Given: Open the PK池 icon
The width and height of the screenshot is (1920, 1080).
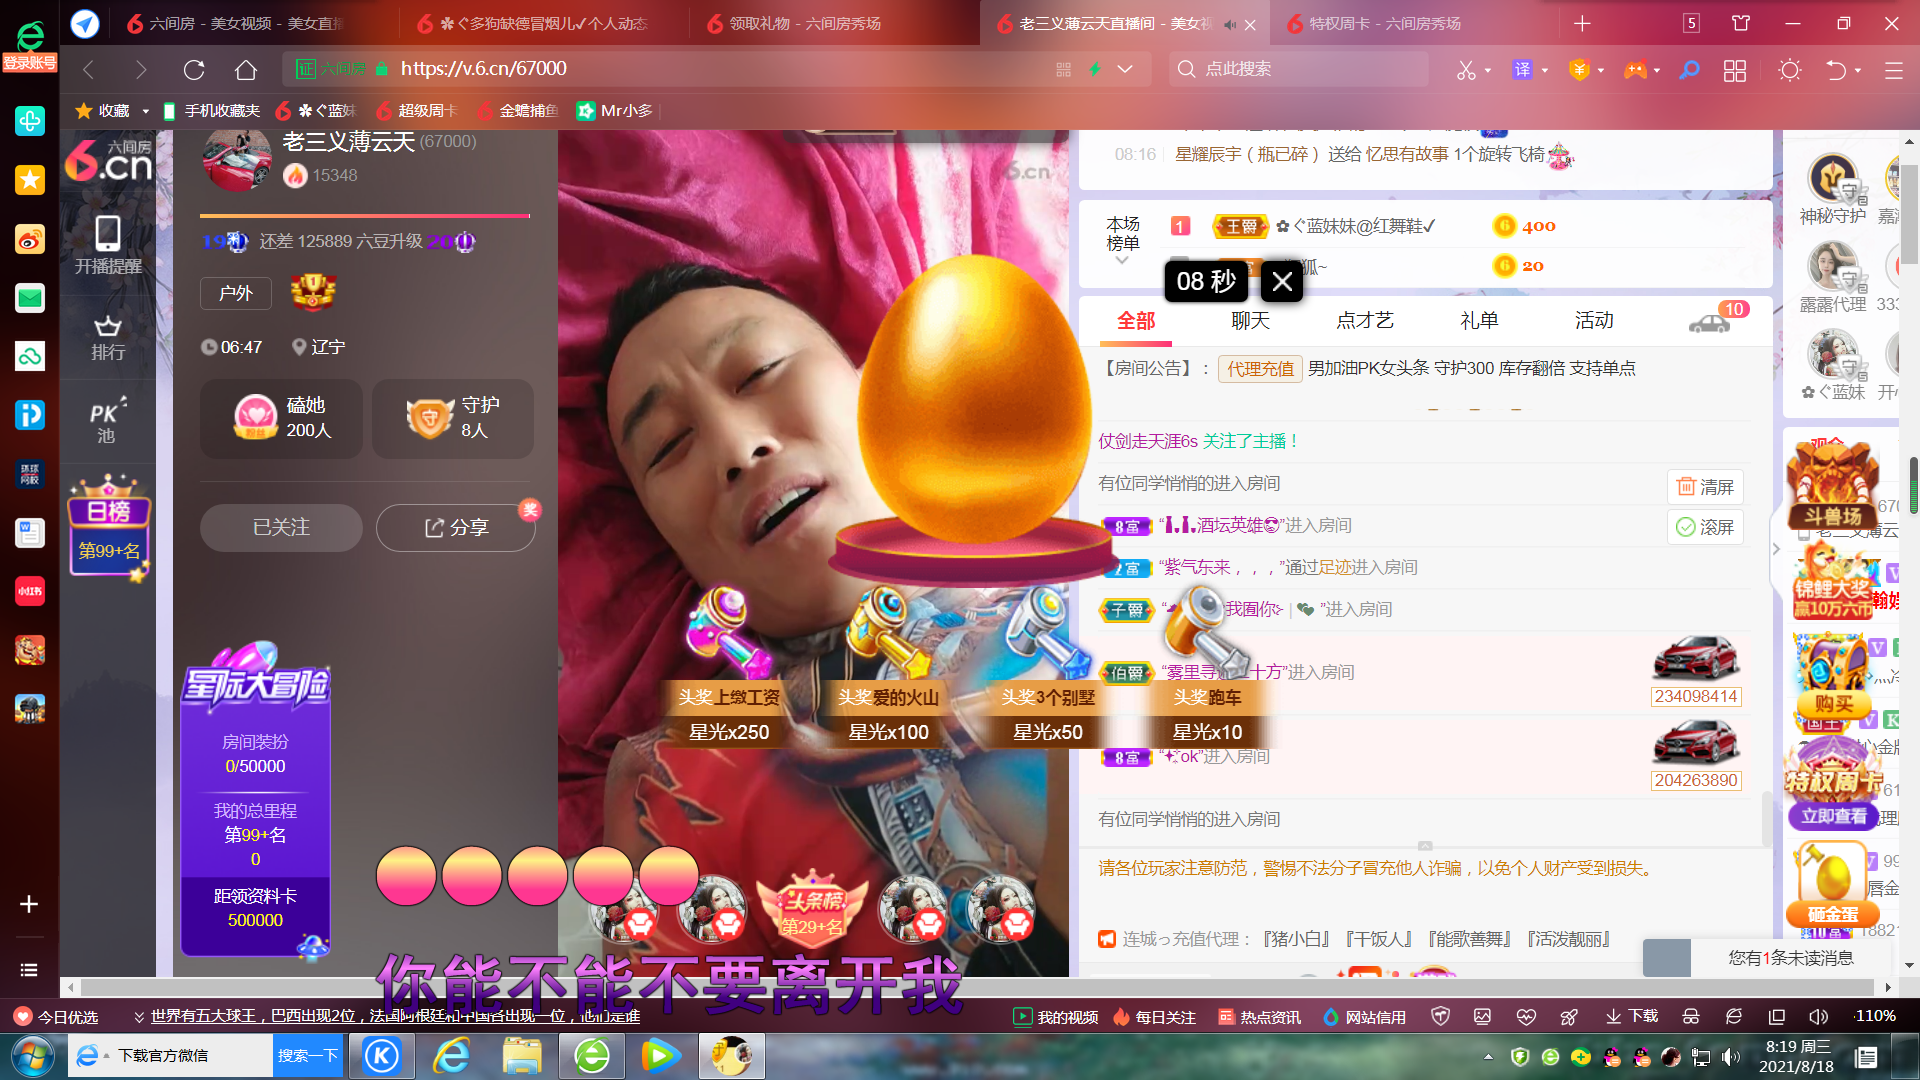Looking at the screenshot, I should (108, 421).
